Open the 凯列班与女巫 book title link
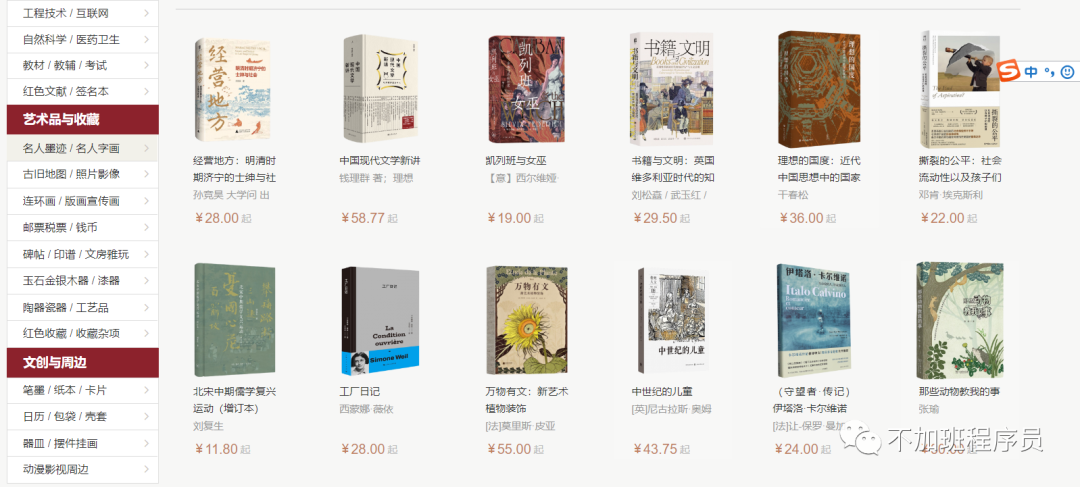Screen dimensions: 1080x487 [x=516, y=160]
